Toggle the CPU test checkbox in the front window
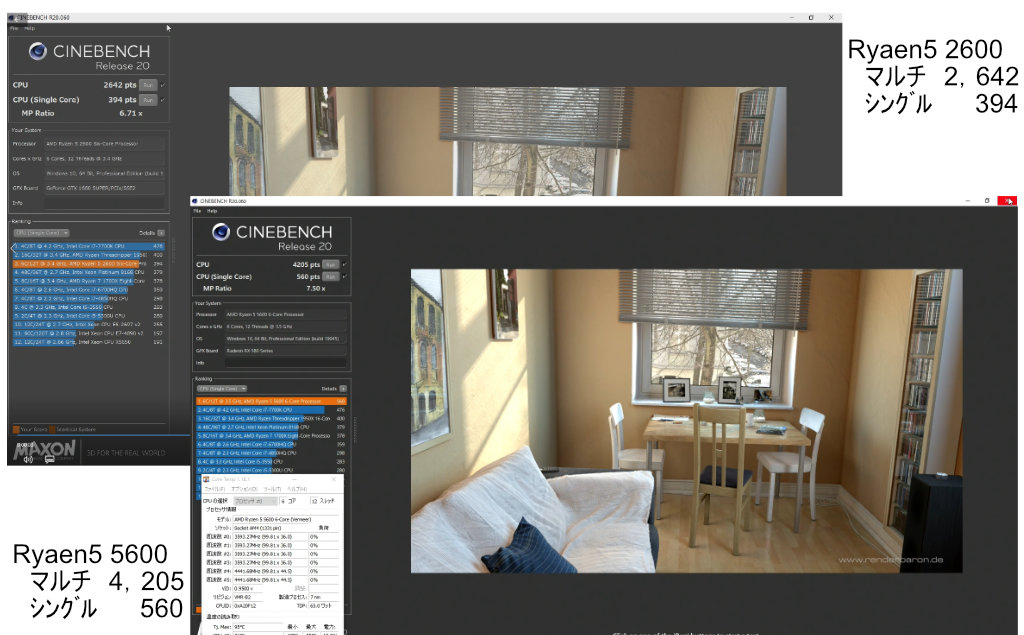The image size is (1024, 635). coord(345,265)
